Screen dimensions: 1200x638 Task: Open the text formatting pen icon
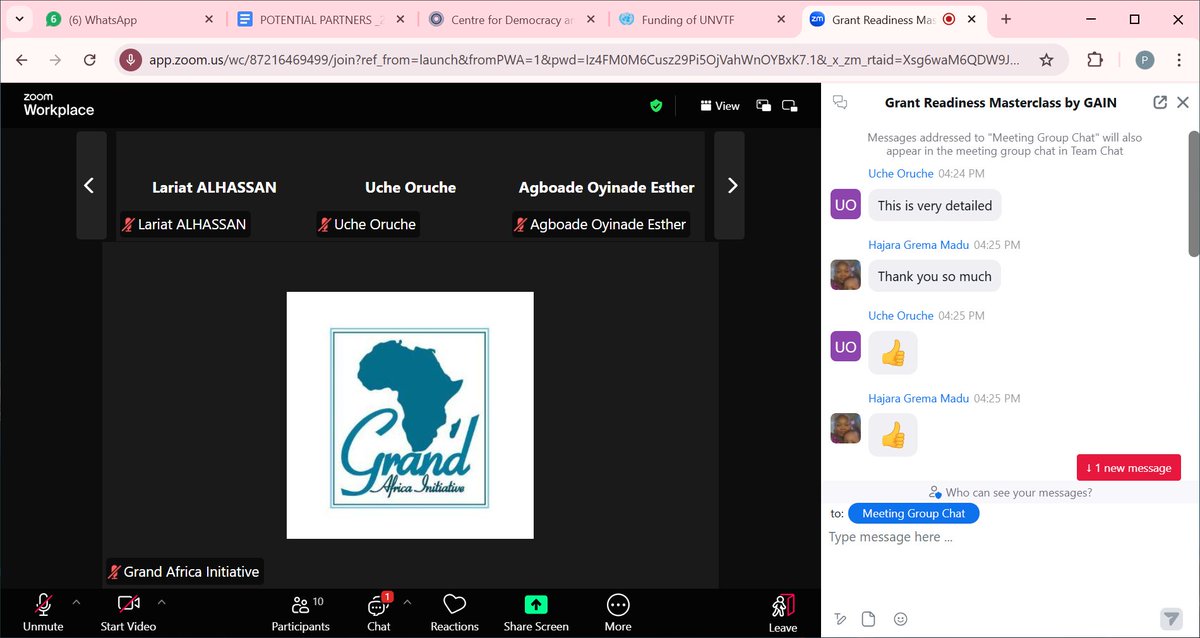[841, 618]
